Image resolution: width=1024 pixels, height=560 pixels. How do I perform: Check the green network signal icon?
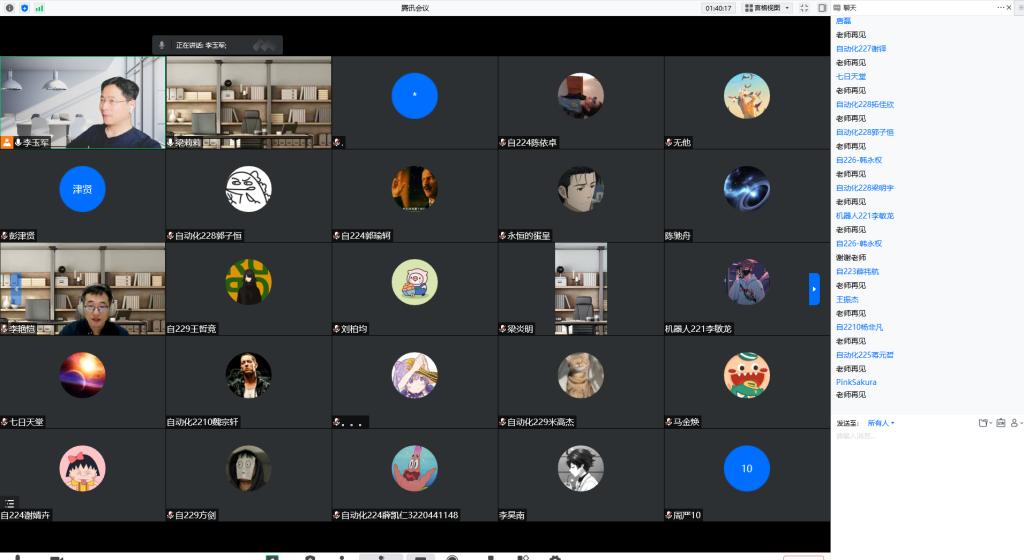39,7
